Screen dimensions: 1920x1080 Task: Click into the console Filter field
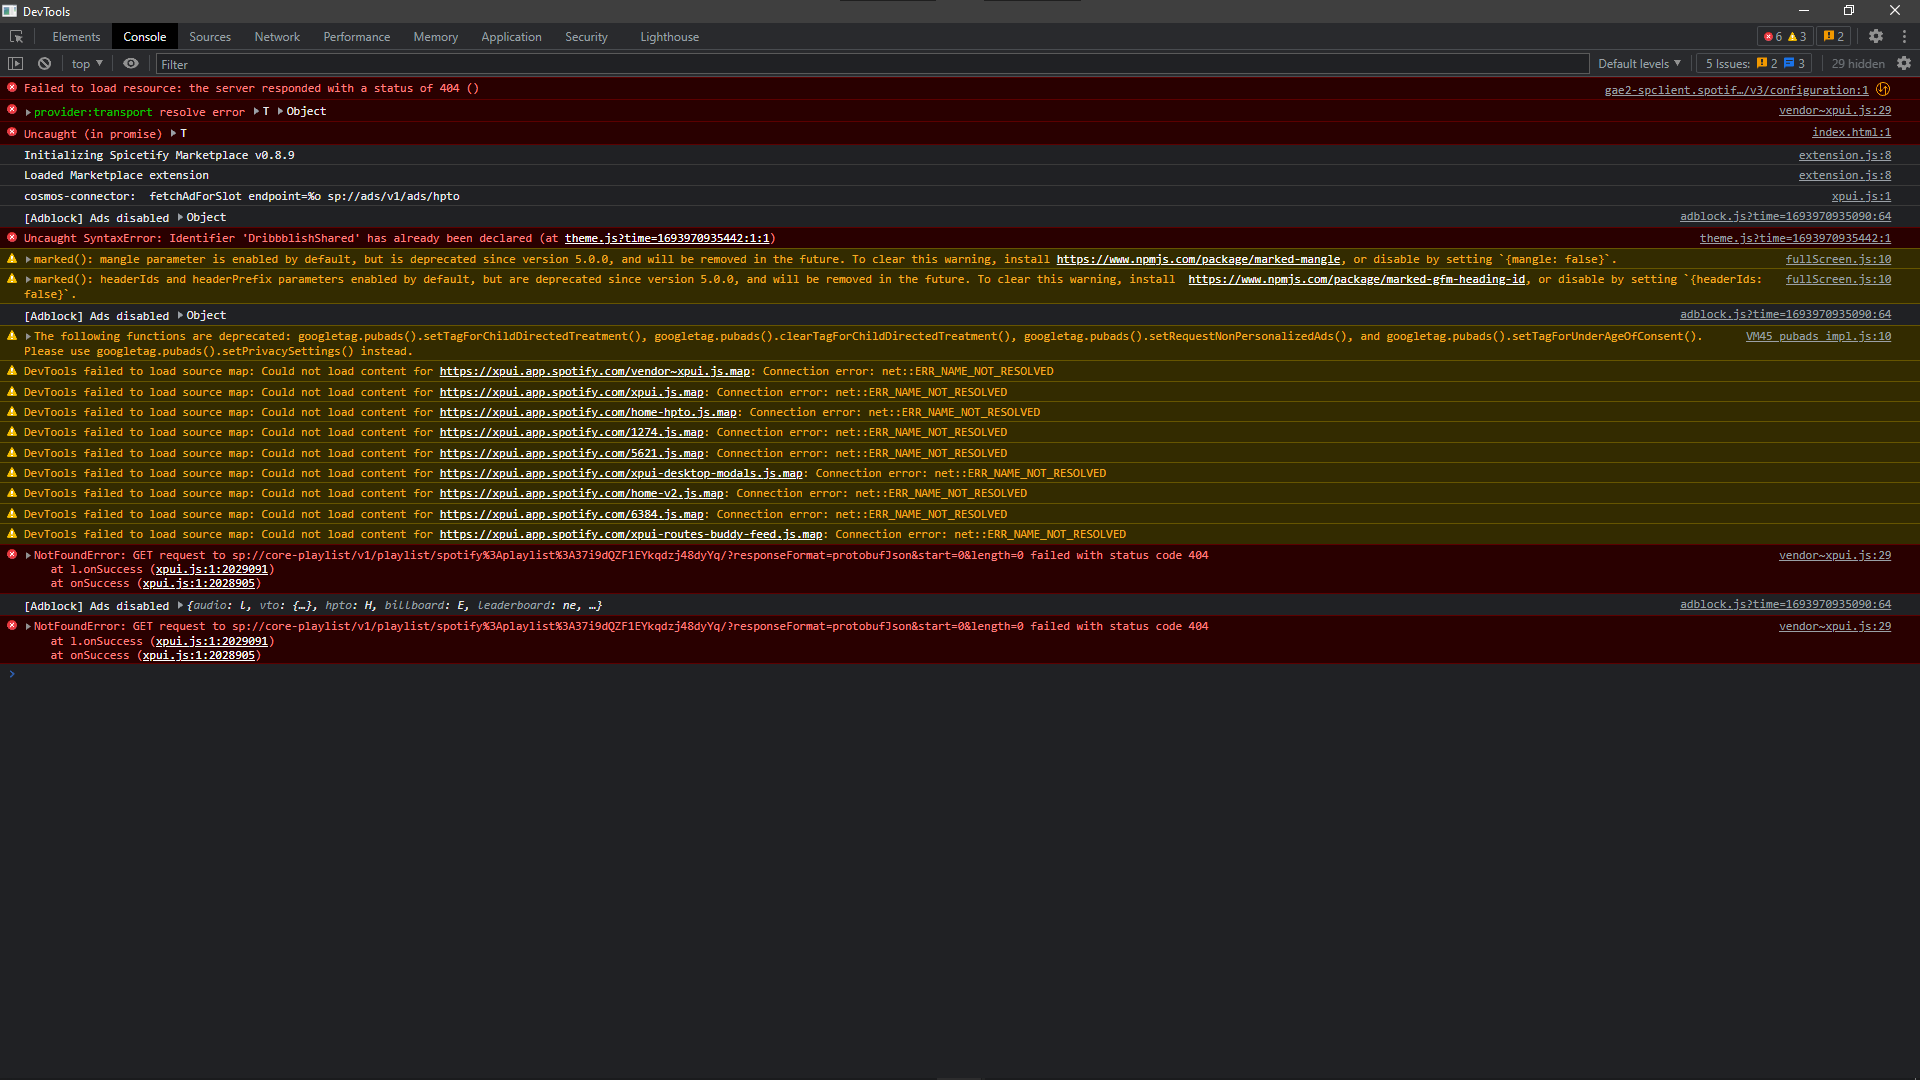(x=870, y=65)
